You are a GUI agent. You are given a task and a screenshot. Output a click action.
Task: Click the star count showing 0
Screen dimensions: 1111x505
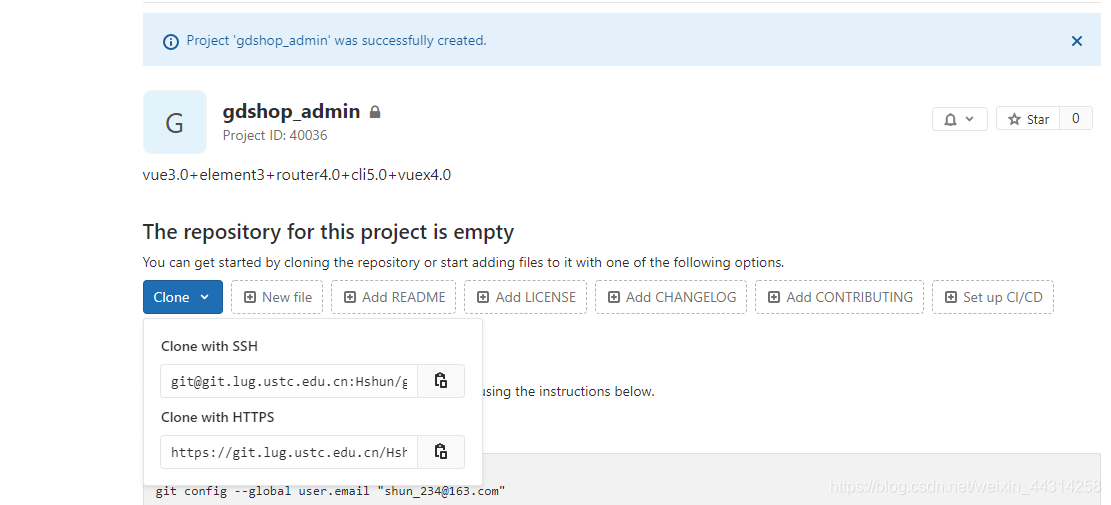point(1076,119)
